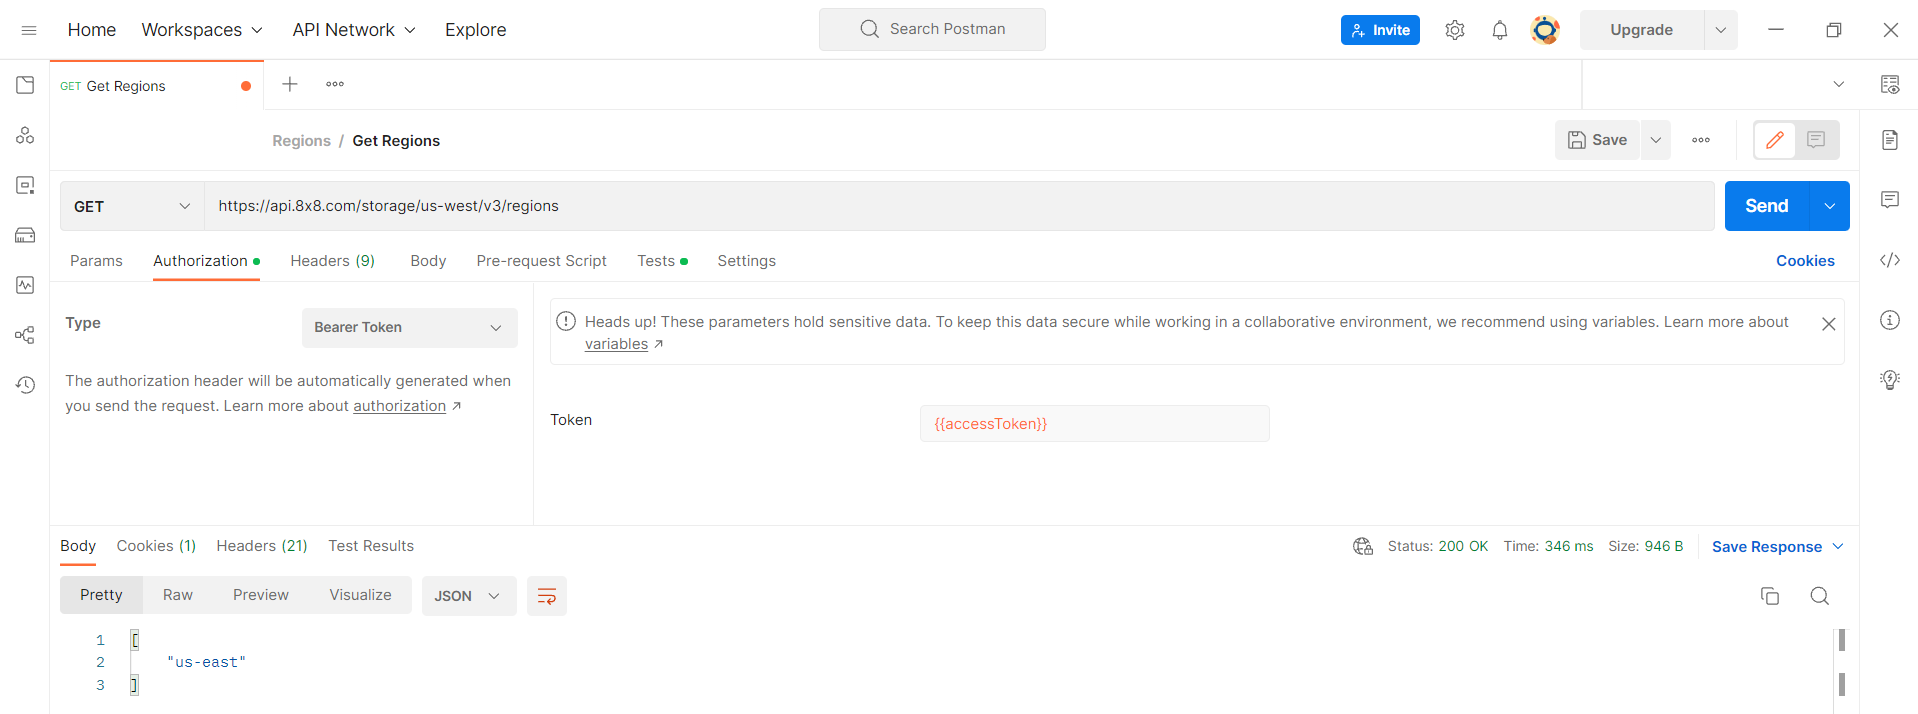View the network information globe icon
This screenshot has height=714, width=1918.
click(1363, 546)
